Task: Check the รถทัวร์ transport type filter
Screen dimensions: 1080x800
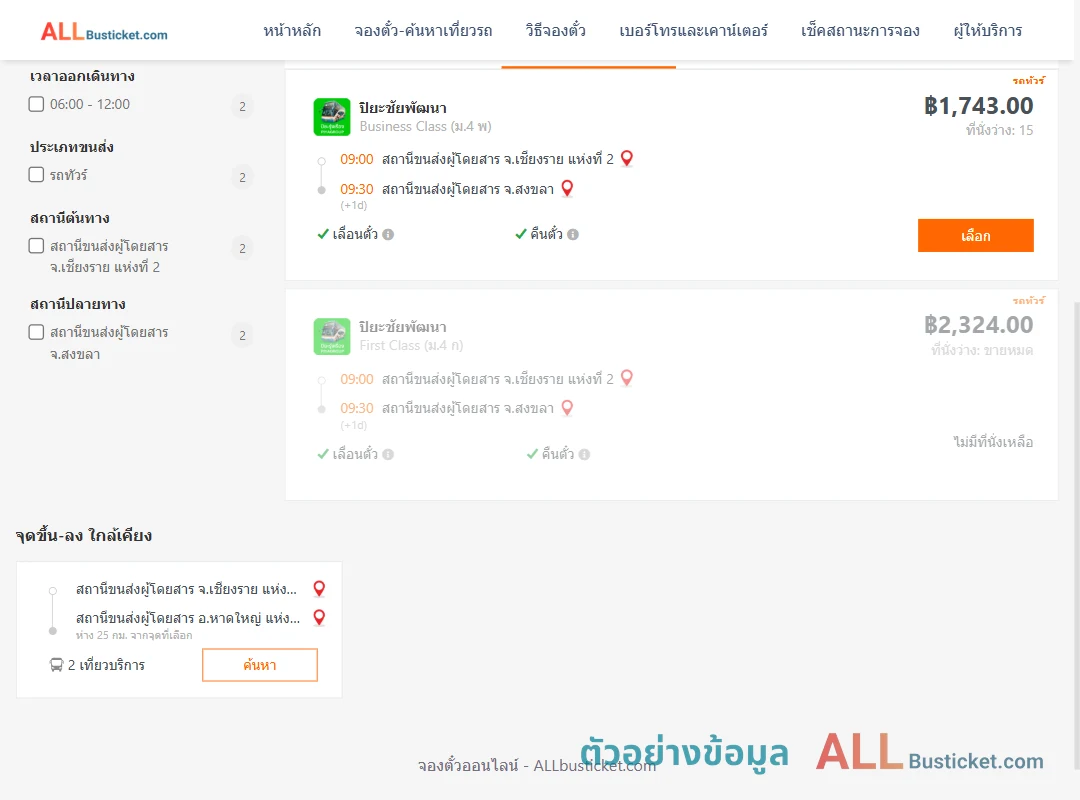Action: [37, 174]
